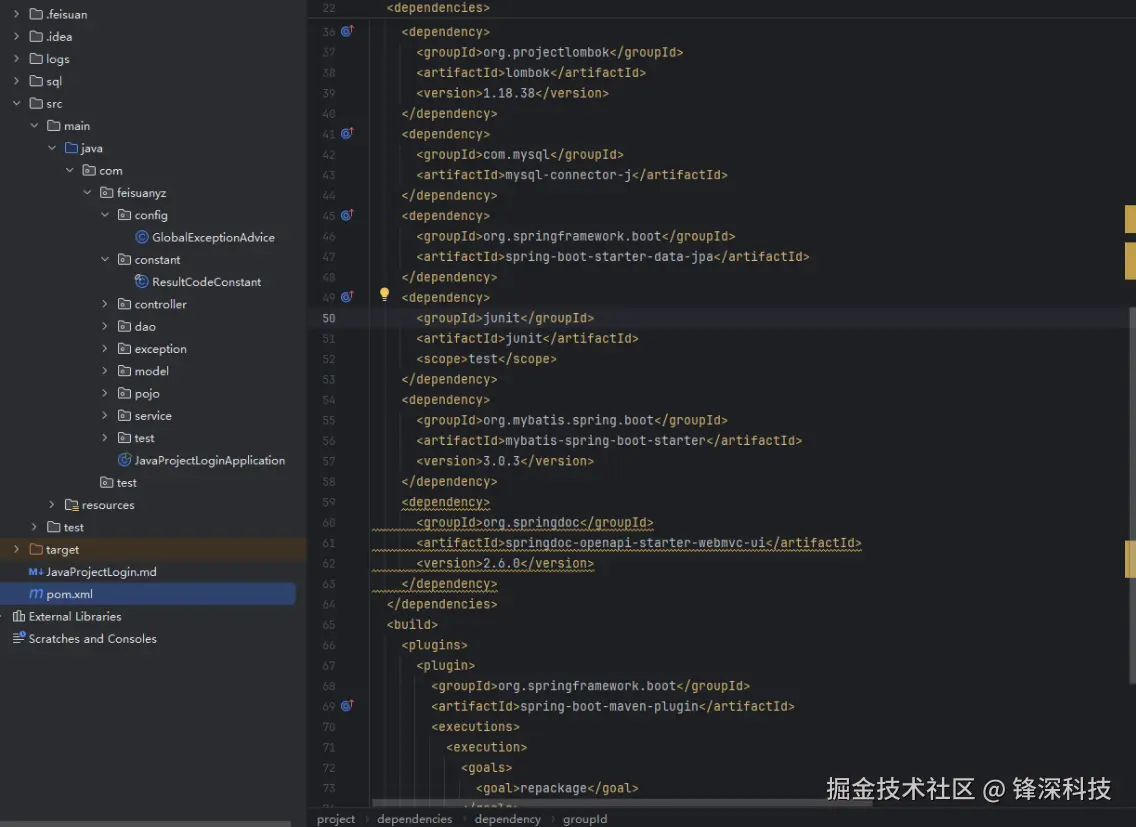Click the editor vertical scrollbar thumb
1136x827 pixels.
pos(1132,495)
